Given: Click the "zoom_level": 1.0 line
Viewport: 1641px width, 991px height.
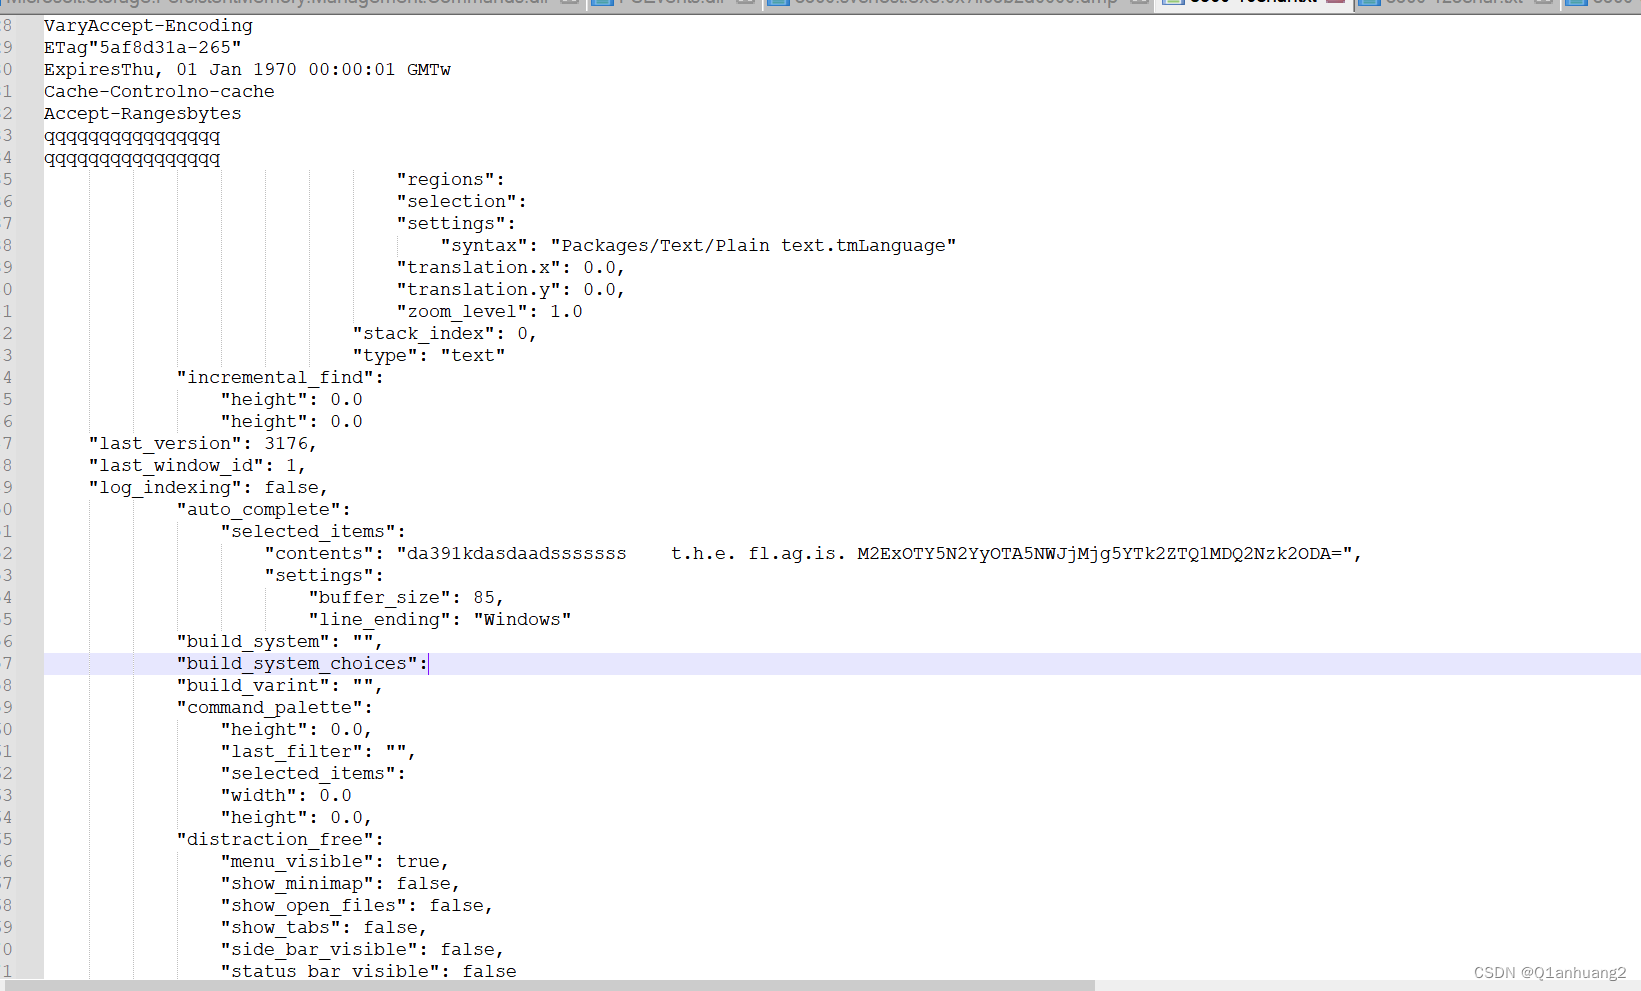Looking at the screenshot, I should tap(489, 312).
